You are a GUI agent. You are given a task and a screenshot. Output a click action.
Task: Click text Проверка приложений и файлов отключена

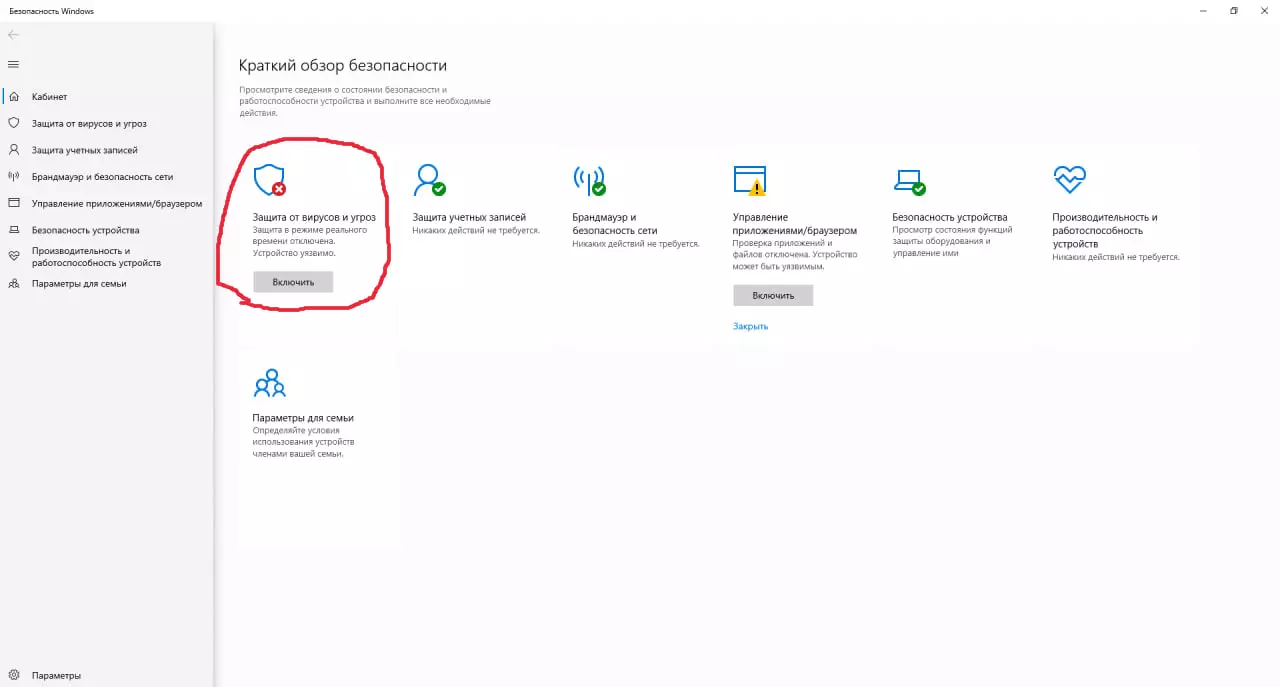click(x=783, y=248)
